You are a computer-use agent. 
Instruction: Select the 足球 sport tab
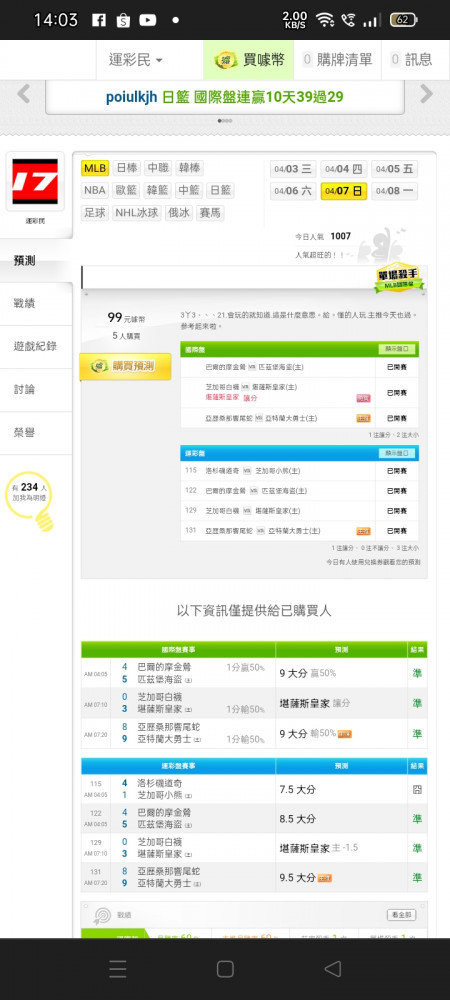(95, 213)
